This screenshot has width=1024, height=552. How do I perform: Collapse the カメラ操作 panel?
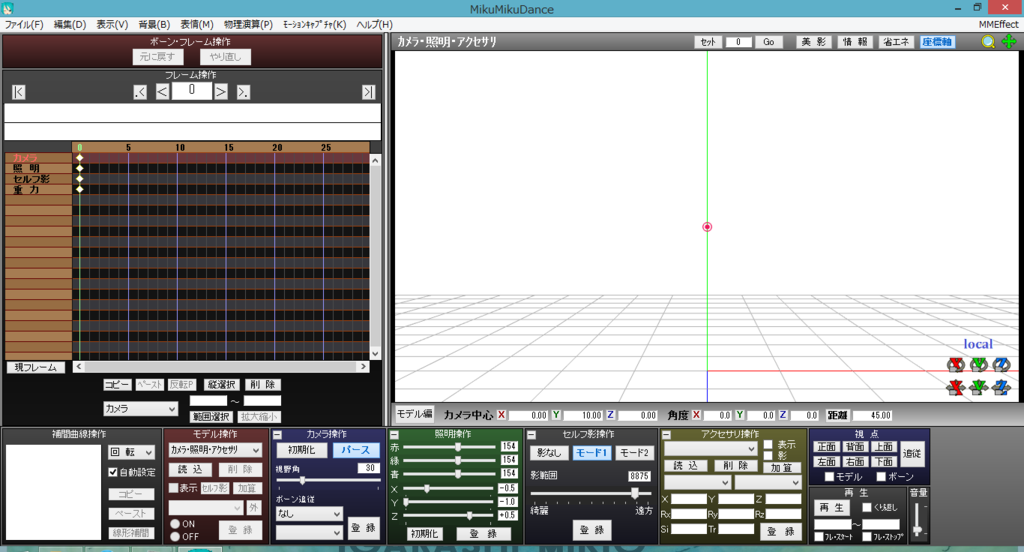[278, 434]
